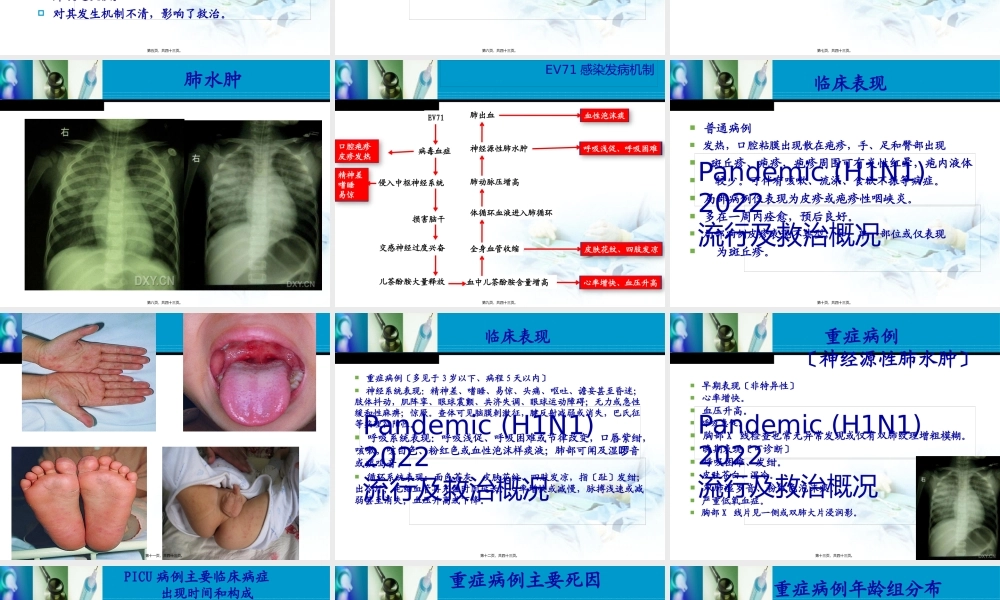Click the 神经源性肺水肿 flowchart node

point(499,149)
